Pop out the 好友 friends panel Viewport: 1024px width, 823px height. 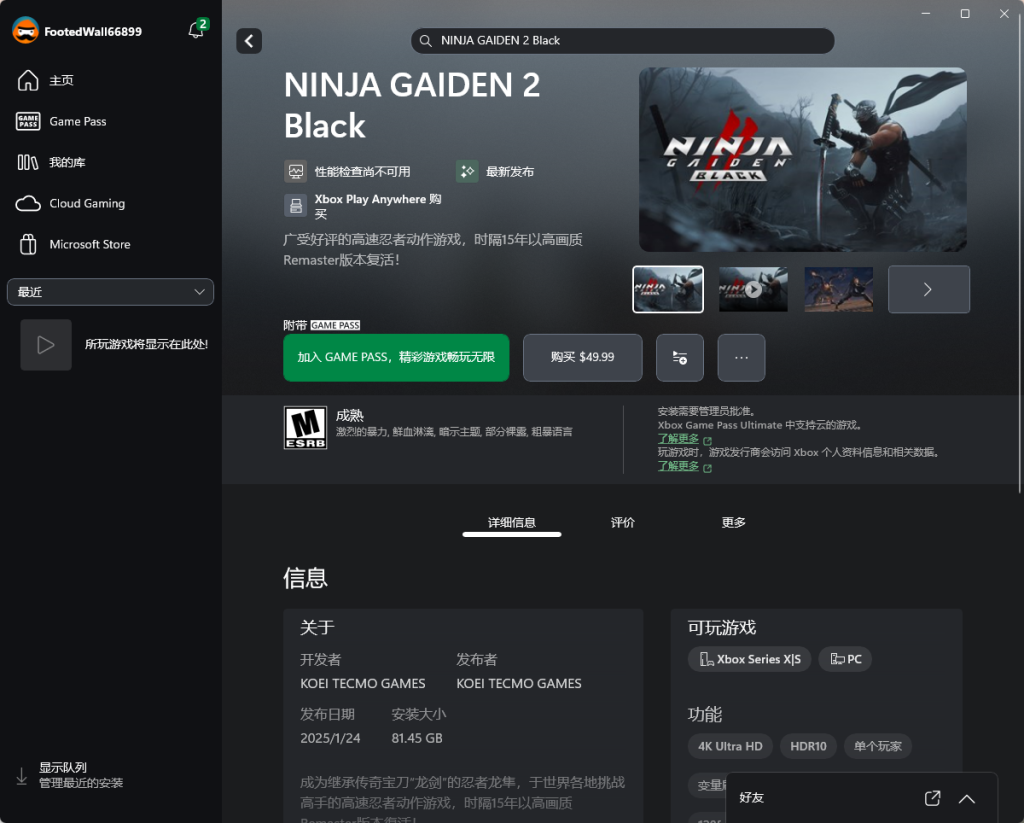933,798
